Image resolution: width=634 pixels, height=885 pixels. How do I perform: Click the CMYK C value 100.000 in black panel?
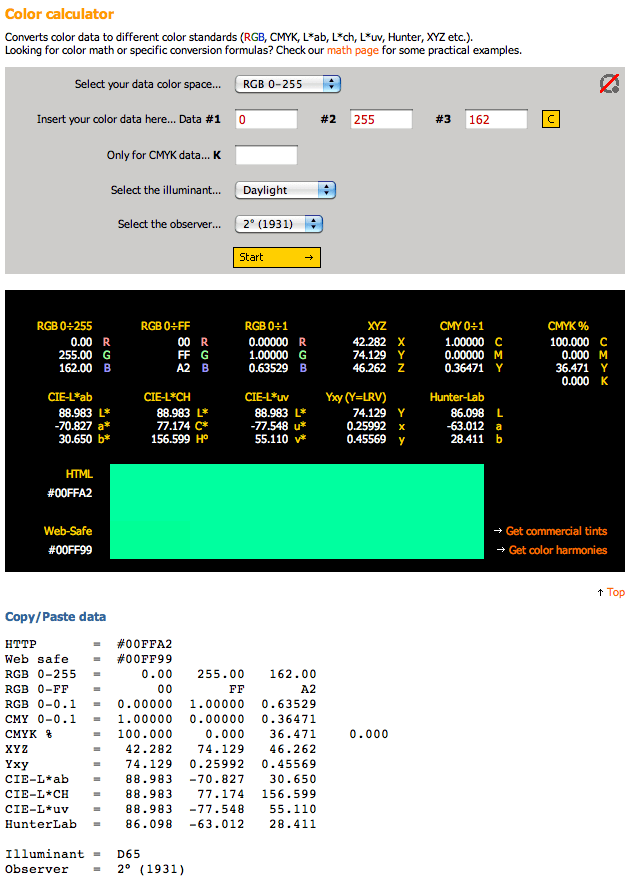coord(569,342)
